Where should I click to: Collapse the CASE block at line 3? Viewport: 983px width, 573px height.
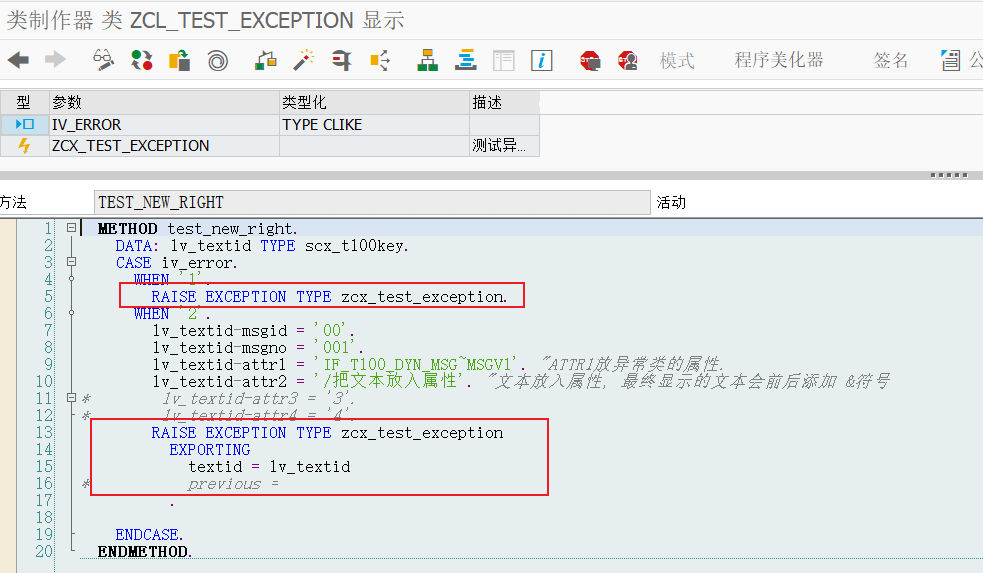(x=71, y=261)
